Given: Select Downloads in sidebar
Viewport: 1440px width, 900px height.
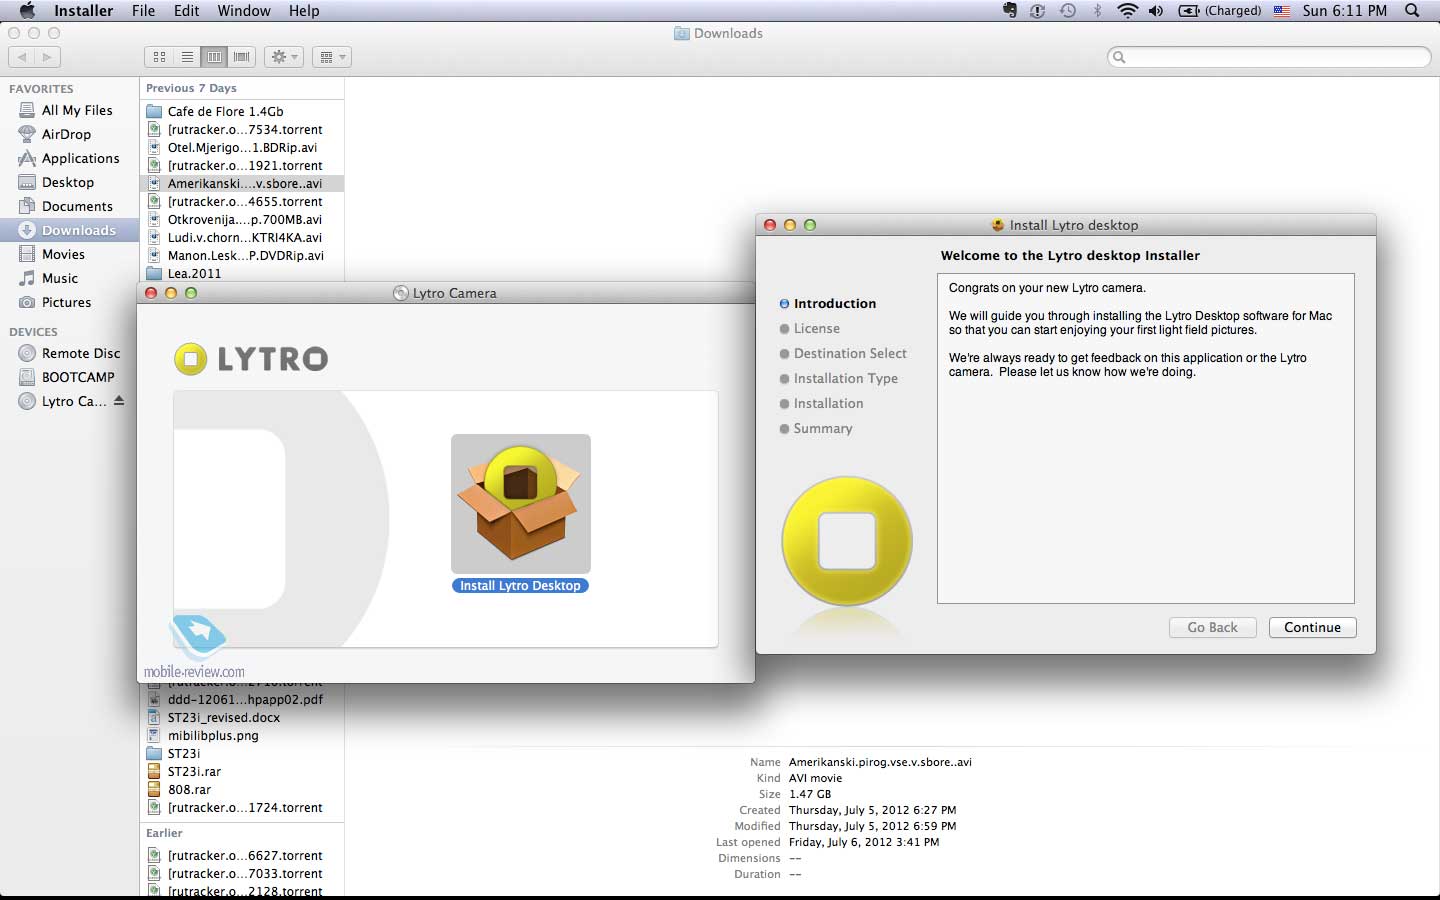Looking at the screenshot, I should [69, 230].
